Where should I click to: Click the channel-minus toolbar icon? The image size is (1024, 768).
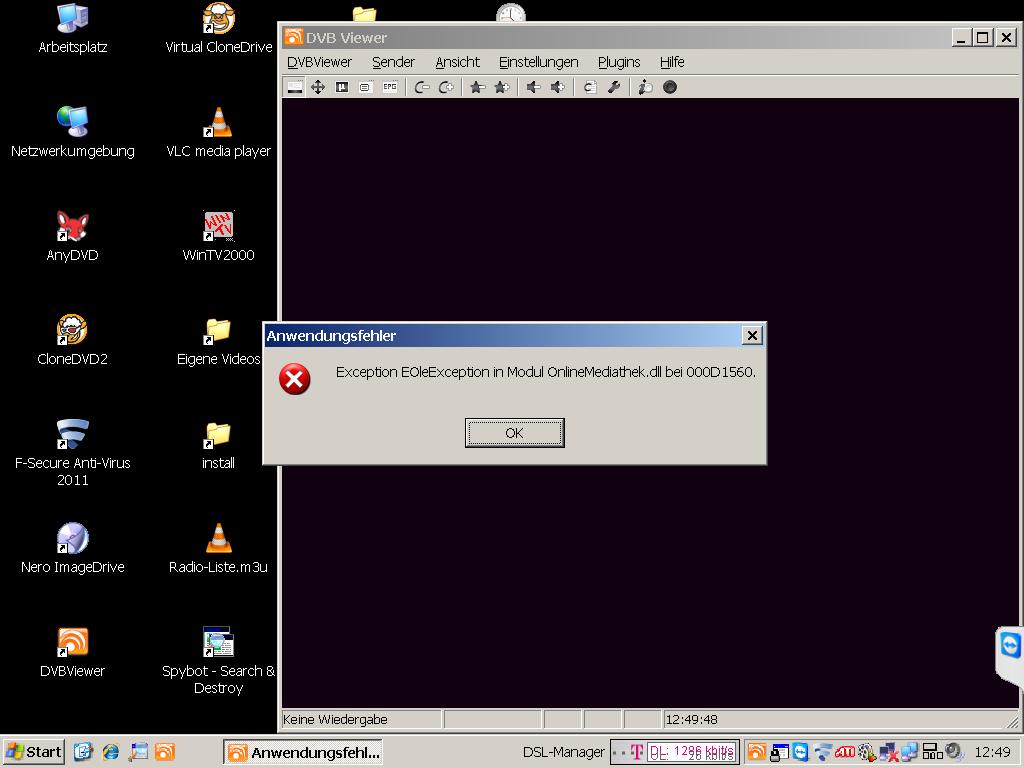click(422, 87)
